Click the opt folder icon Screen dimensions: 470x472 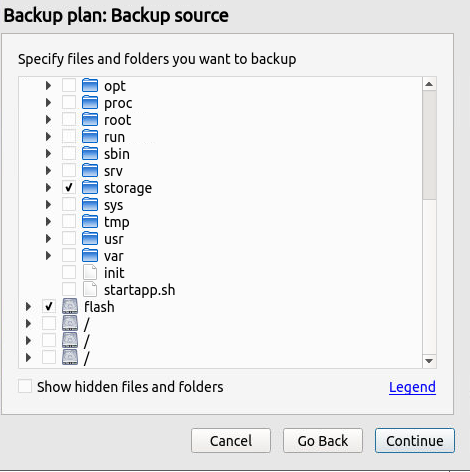[x=90, y=86]
